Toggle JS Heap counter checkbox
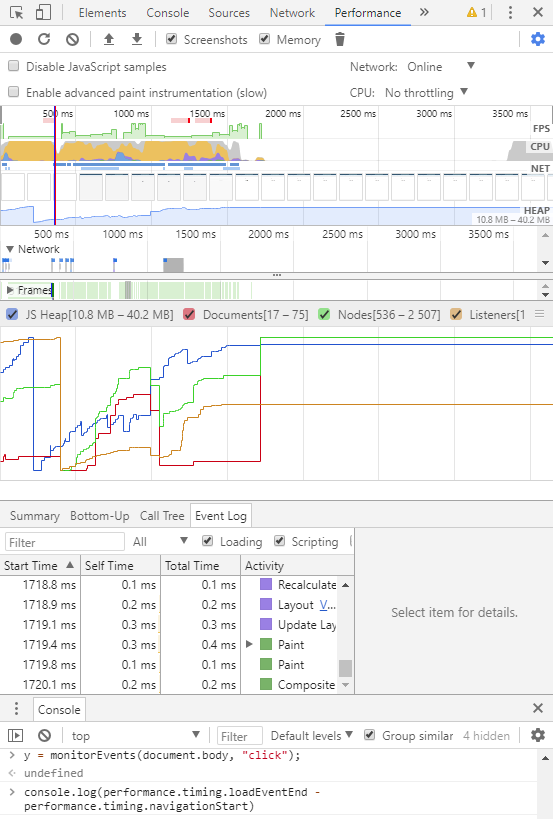 (12, 314)
